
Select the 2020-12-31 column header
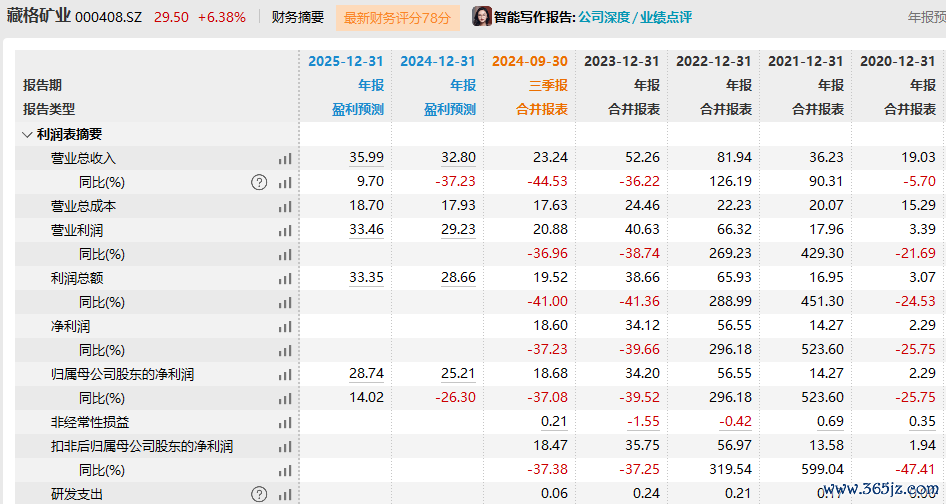(898, 62)
